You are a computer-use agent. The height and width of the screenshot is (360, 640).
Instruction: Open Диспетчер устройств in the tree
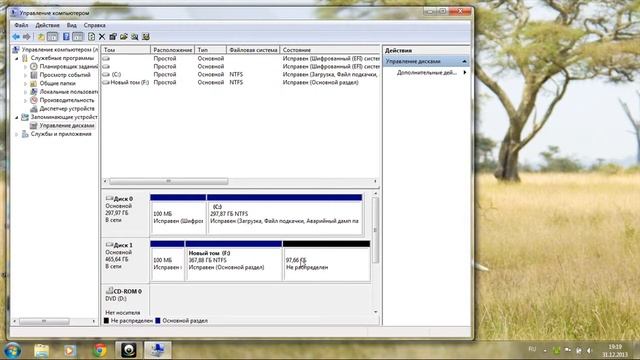point(67,109)
